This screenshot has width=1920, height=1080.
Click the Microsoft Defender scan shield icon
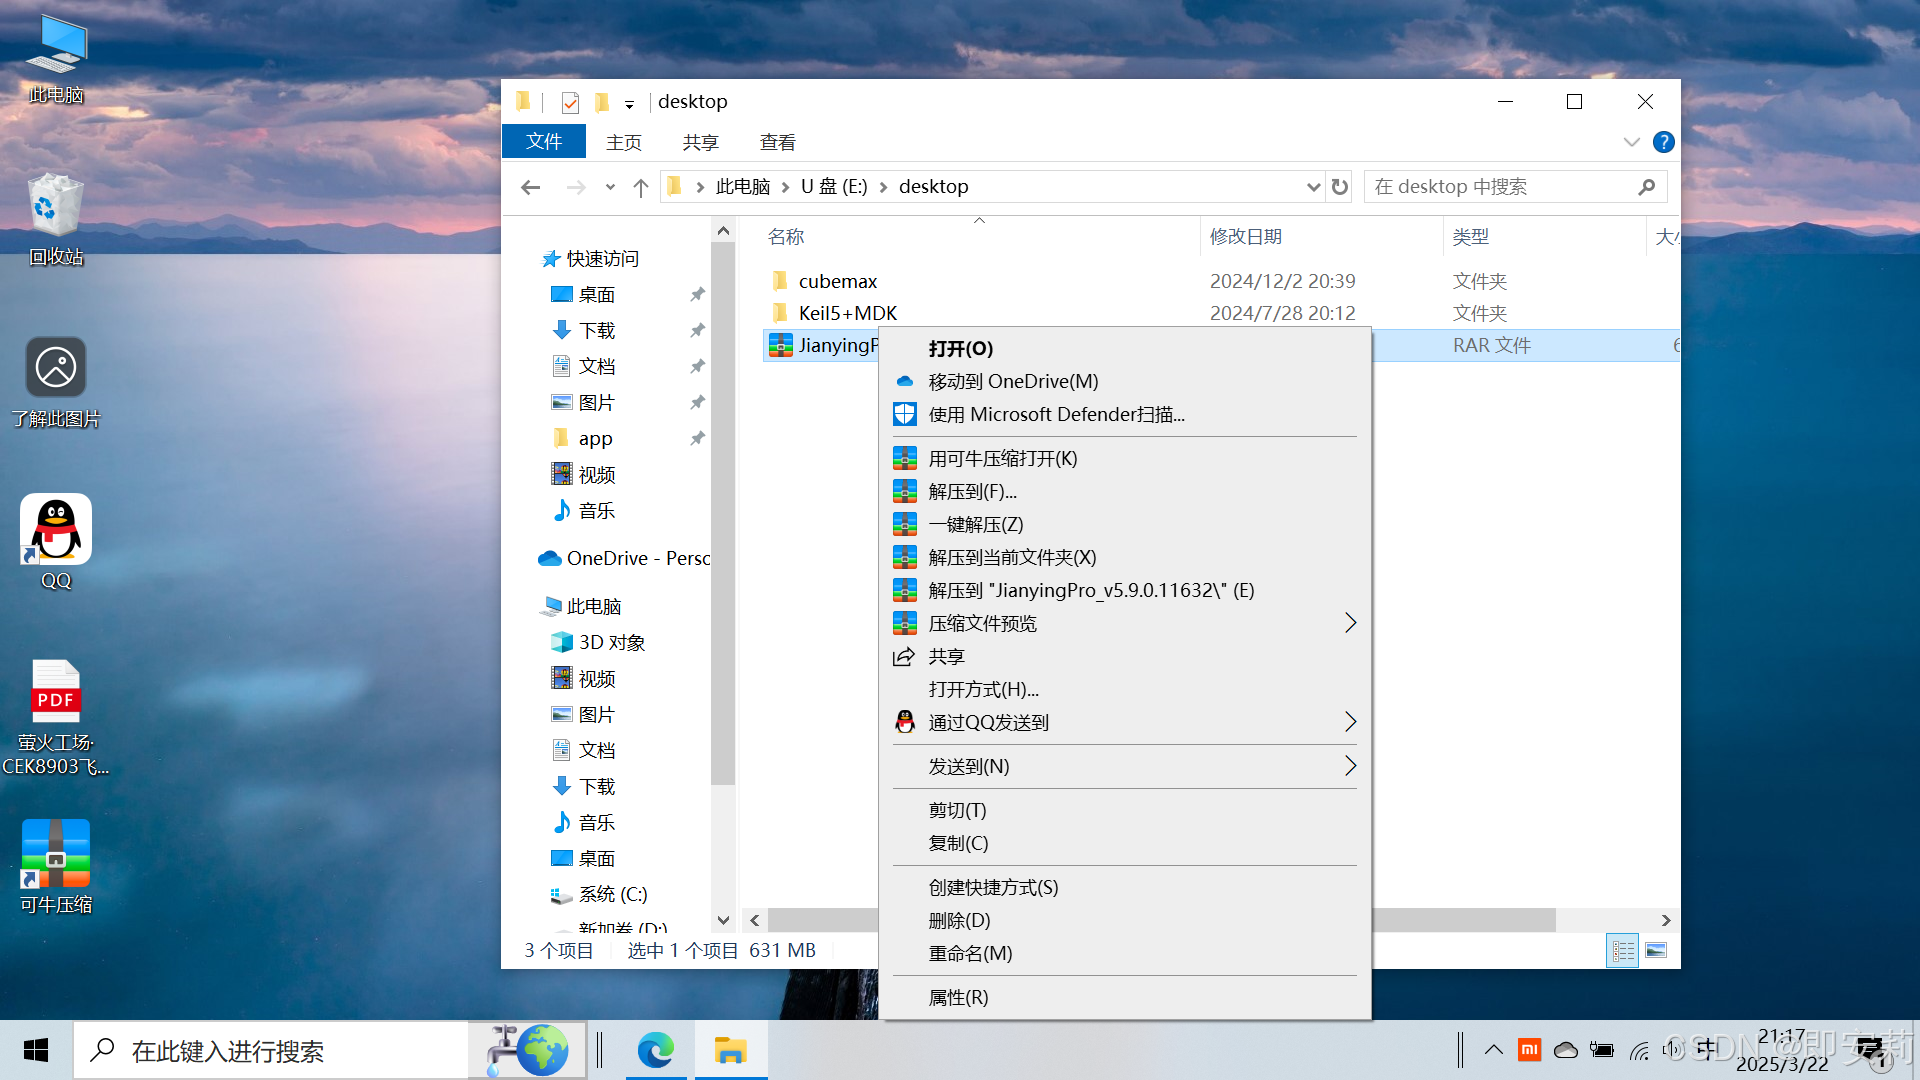pos(905,414)
